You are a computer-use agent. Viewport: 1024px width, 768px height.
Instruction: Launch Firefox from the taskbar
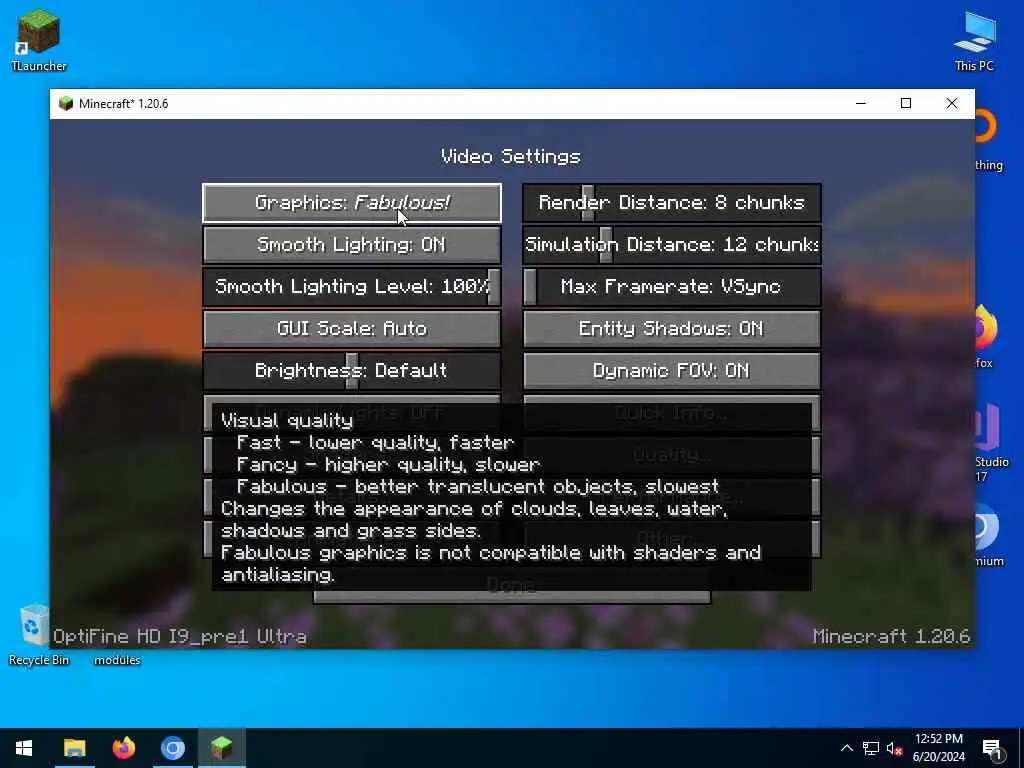point(123,748)
